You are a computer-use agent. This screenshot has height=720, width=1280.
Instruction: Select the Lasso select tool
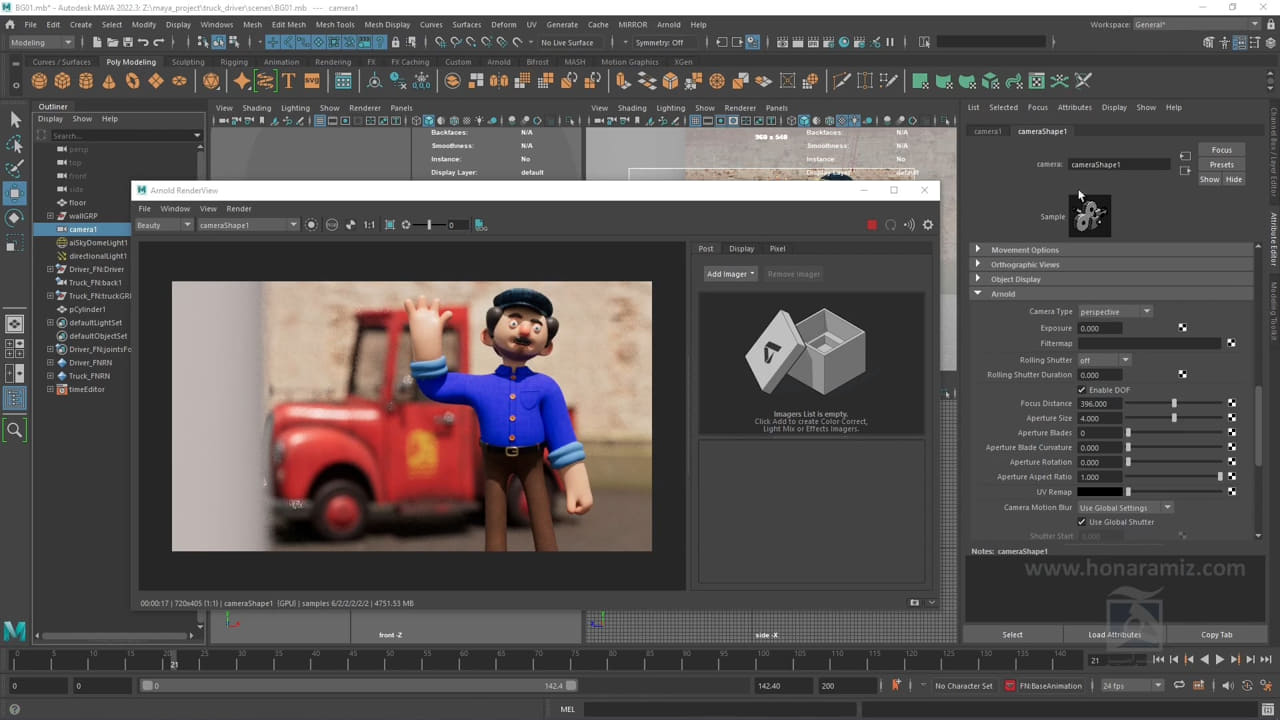tap(15, 145)
